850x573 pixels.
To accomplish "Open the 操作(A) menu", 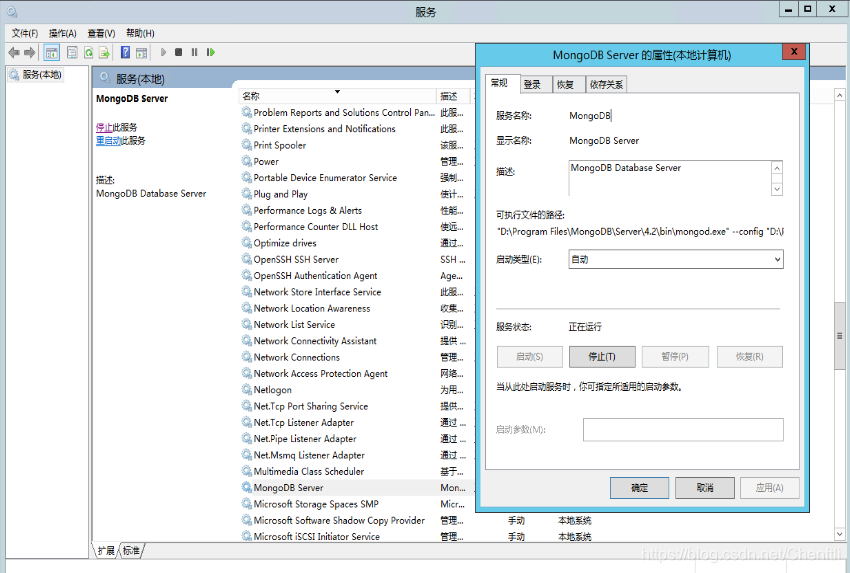I will [62, 33].
